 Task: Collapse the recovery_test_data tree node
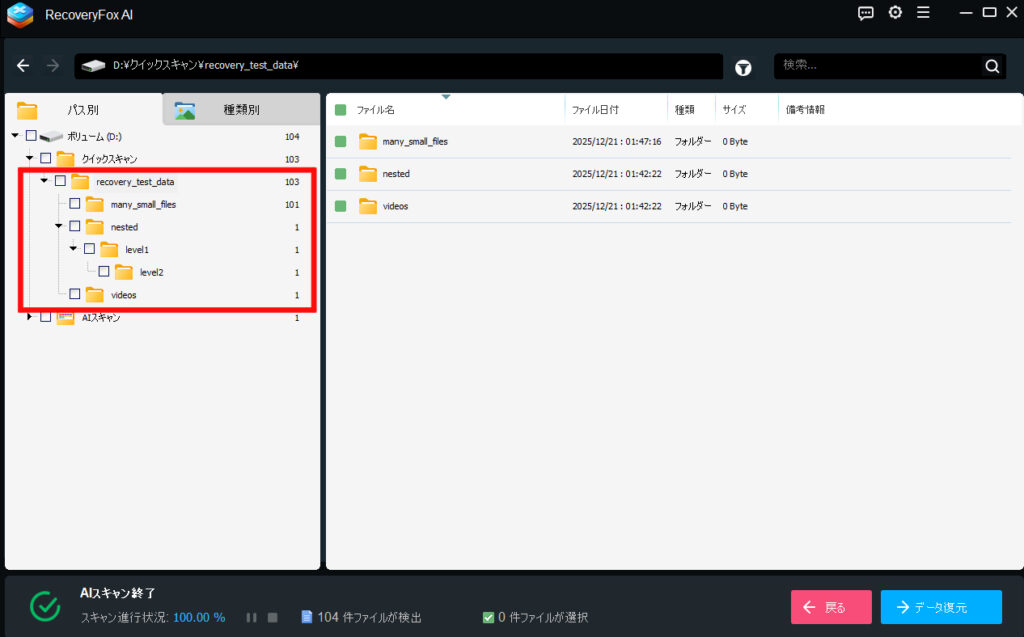(x=44, y=181)
